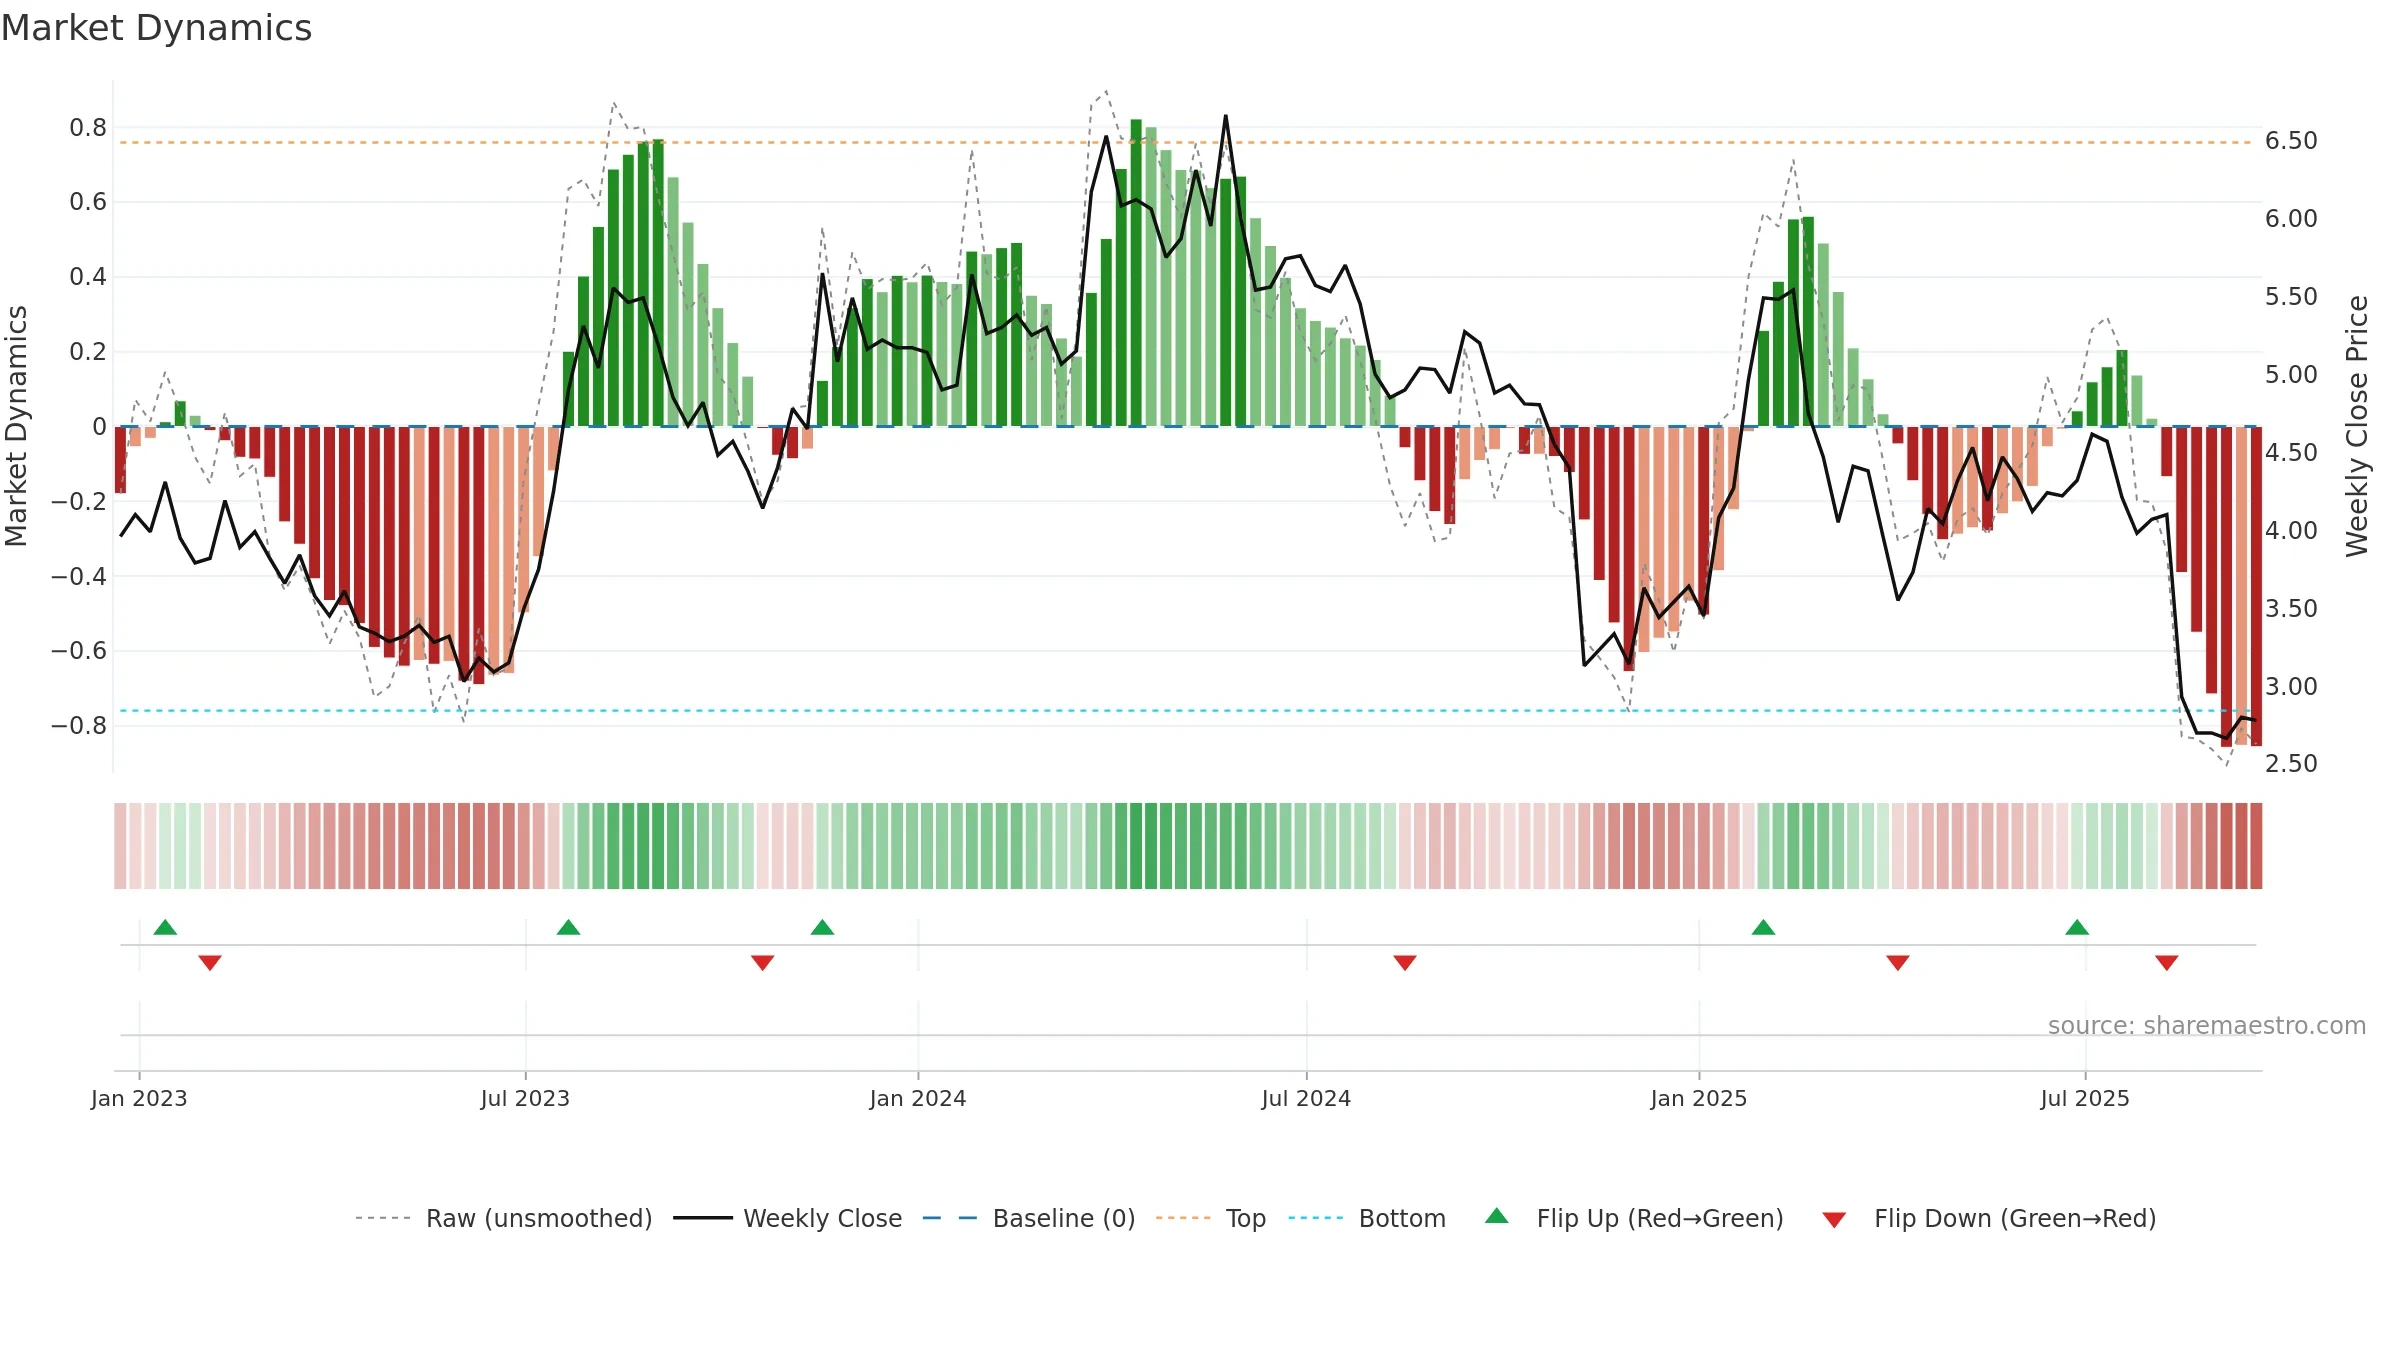Click the dark green heat strip segment under the early 2024 peak

pos(1136,846)
